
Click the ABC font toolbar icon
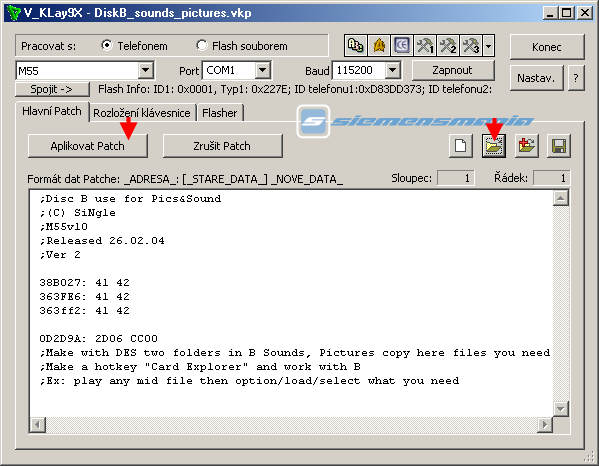[x=356, y=46]
